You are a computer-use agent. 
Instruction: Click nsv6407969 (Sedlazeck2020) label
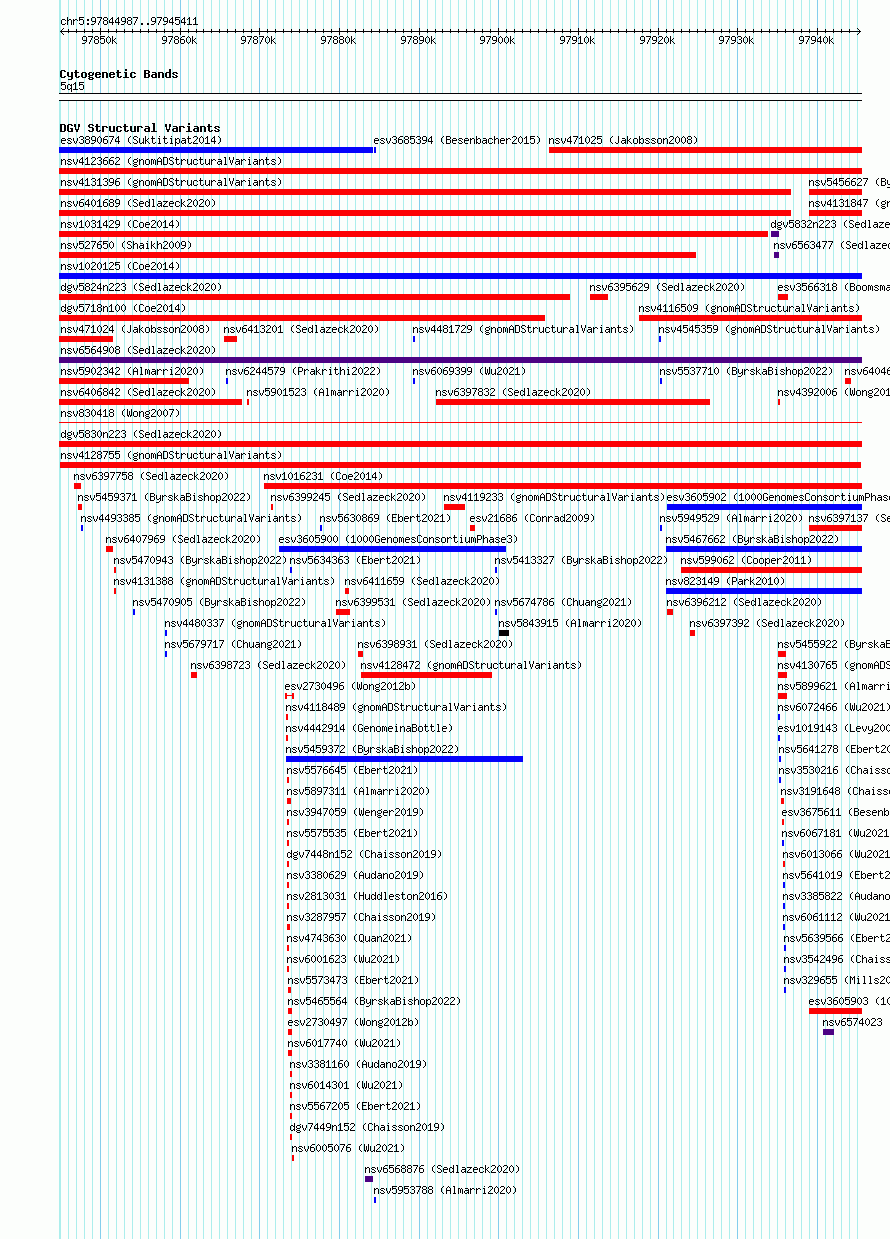coord(183,539)
